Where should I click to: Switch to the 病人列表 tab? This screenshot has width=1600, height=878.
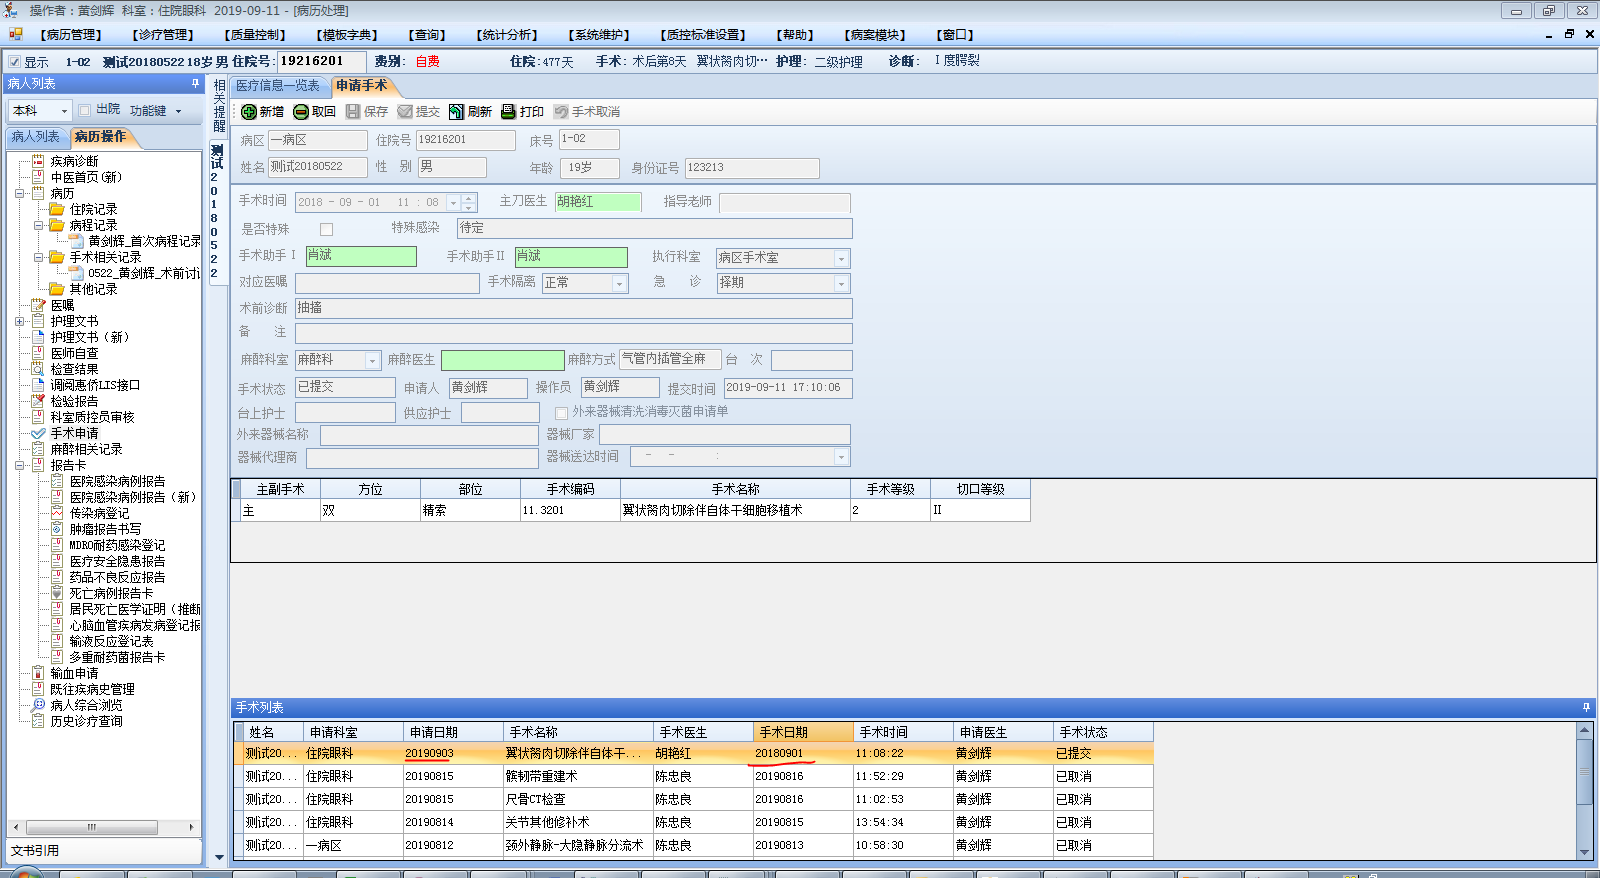click(36, 137)
